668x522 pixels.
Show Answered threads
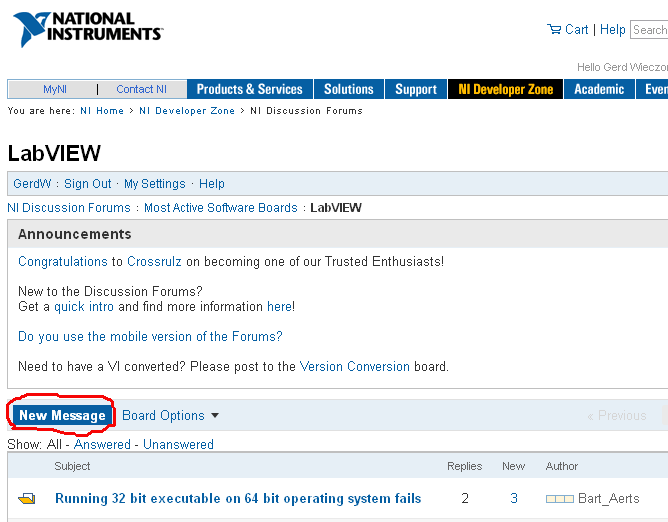click(x=102, y=444)
